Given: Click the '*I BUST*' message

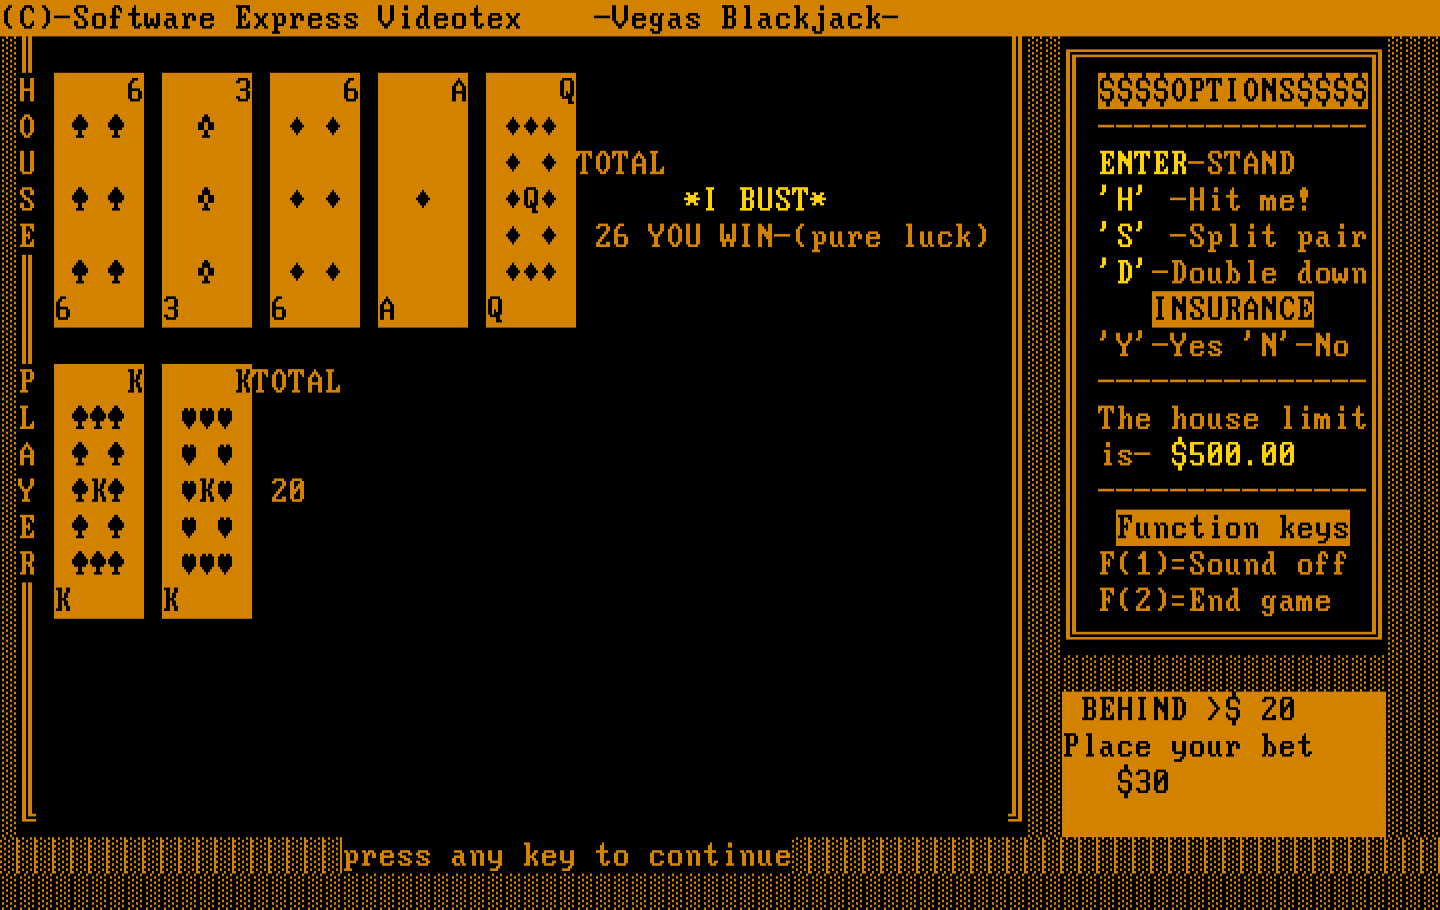Looking at the screenshot, I should click(756, 200).
